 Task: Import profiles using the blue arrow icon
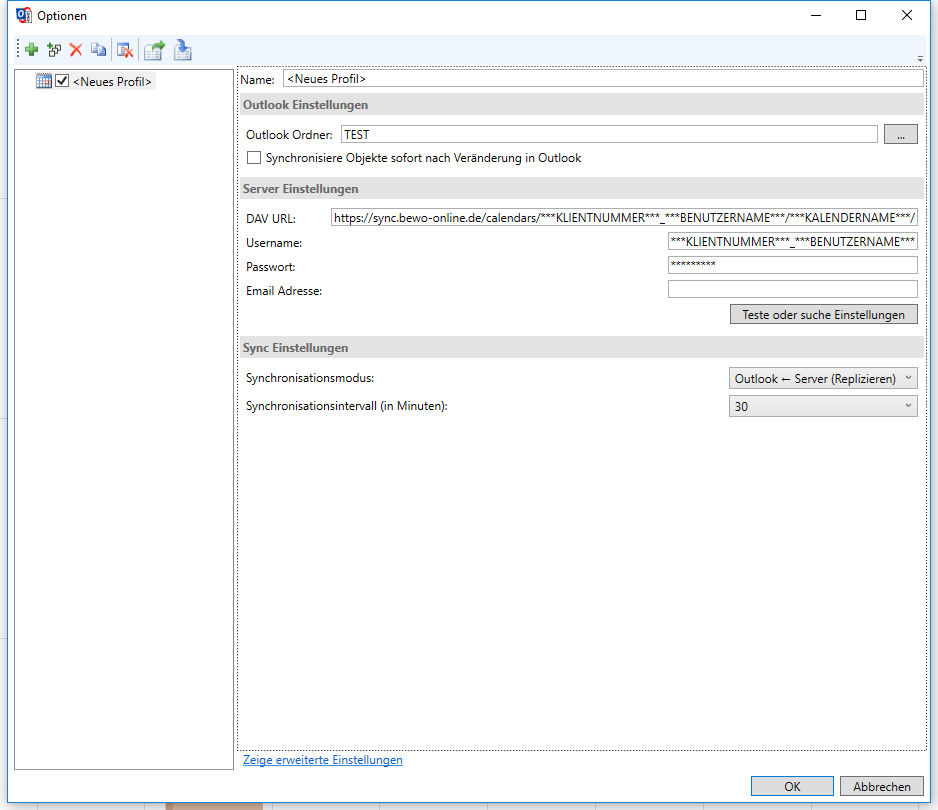tap(183, 49)
